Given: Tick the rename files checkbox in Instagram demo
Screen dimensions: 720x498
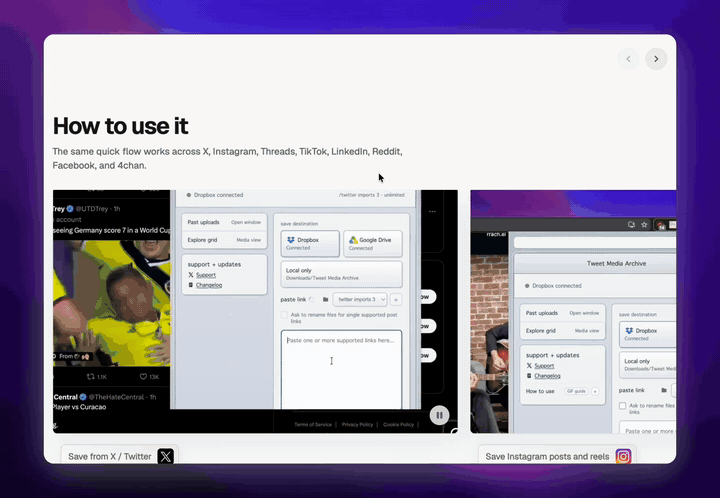Looking at the screenshot, I should pyautogui.click(x=623, y=406).
